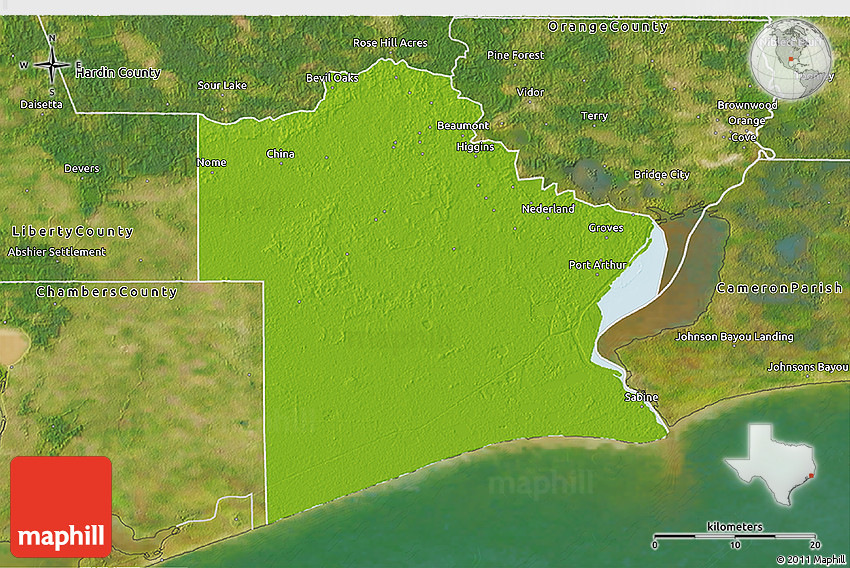Screen dimensions: 850x568
Task: Click the red maphill logo
Action: pos(61,506)
